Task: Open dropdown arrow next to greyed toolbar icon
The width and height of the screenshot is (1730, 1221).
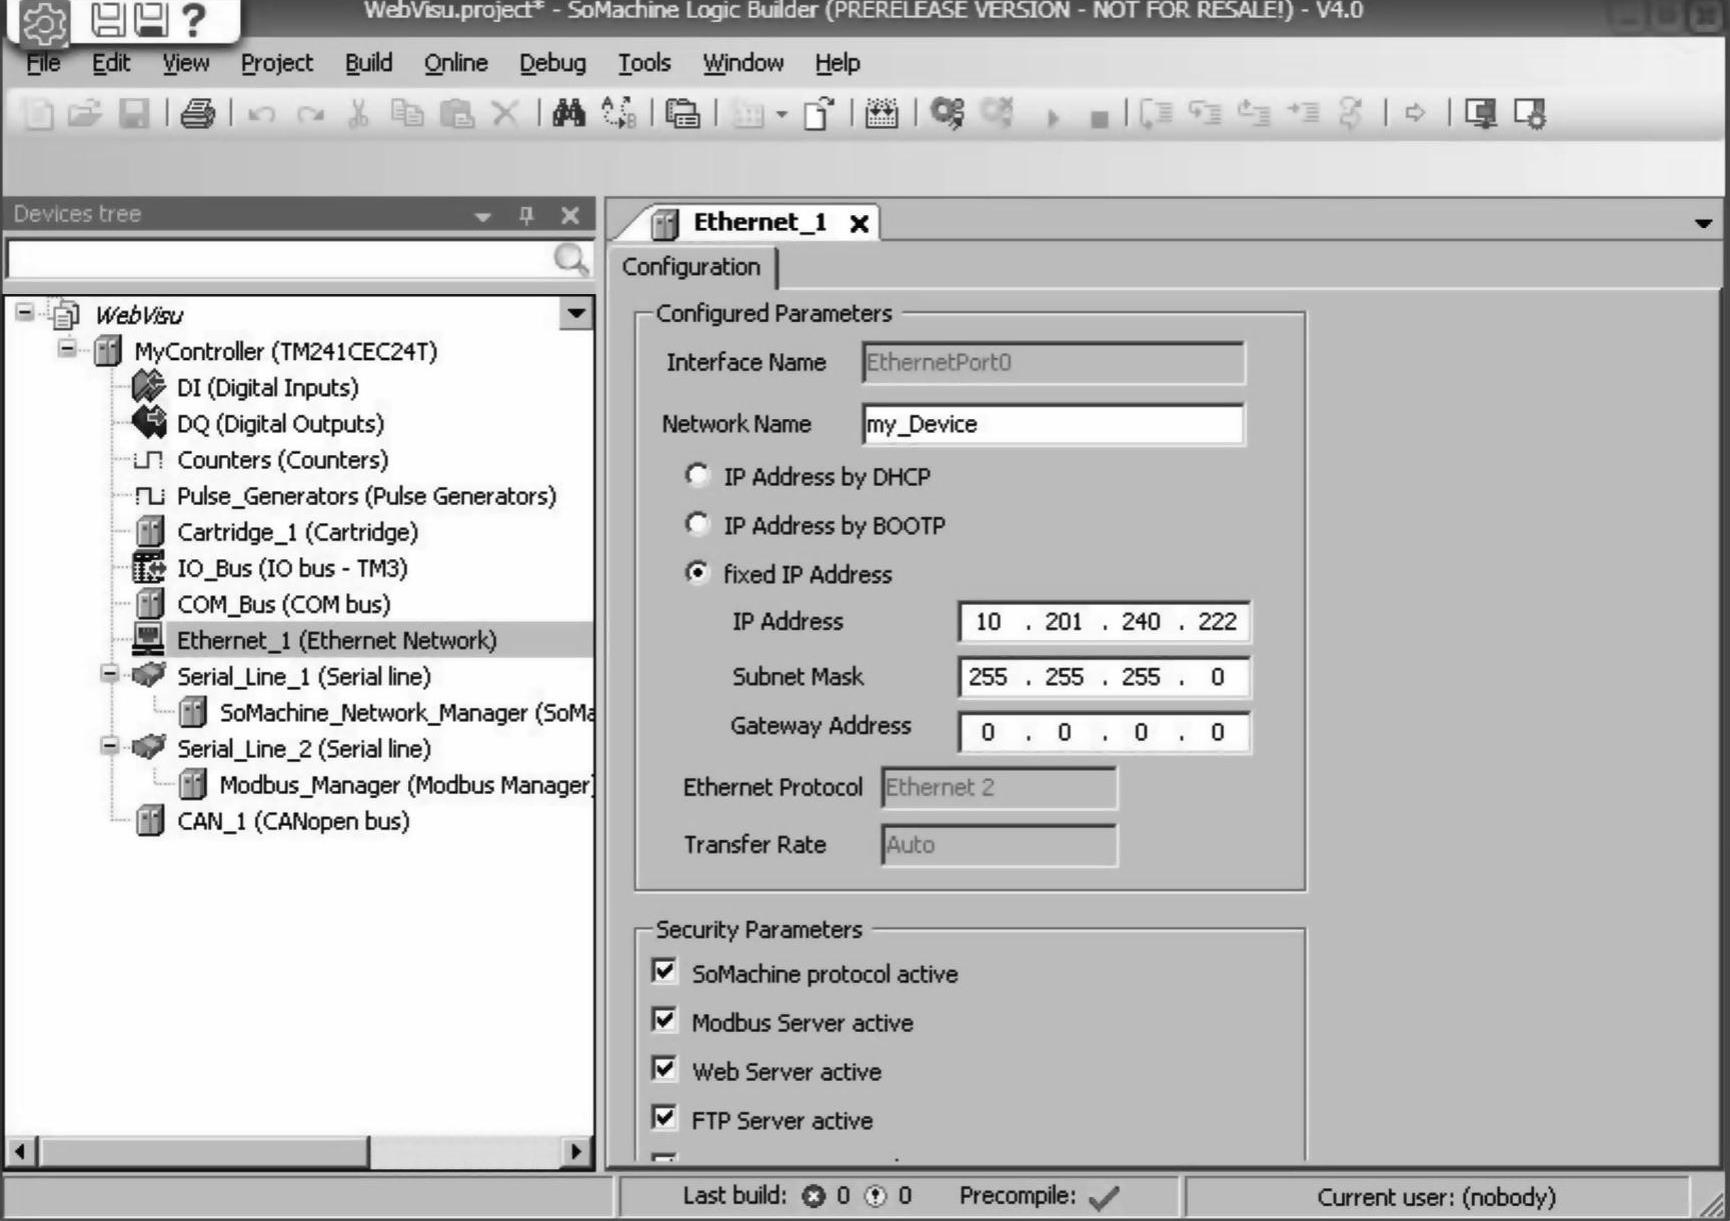Action: 782,115
